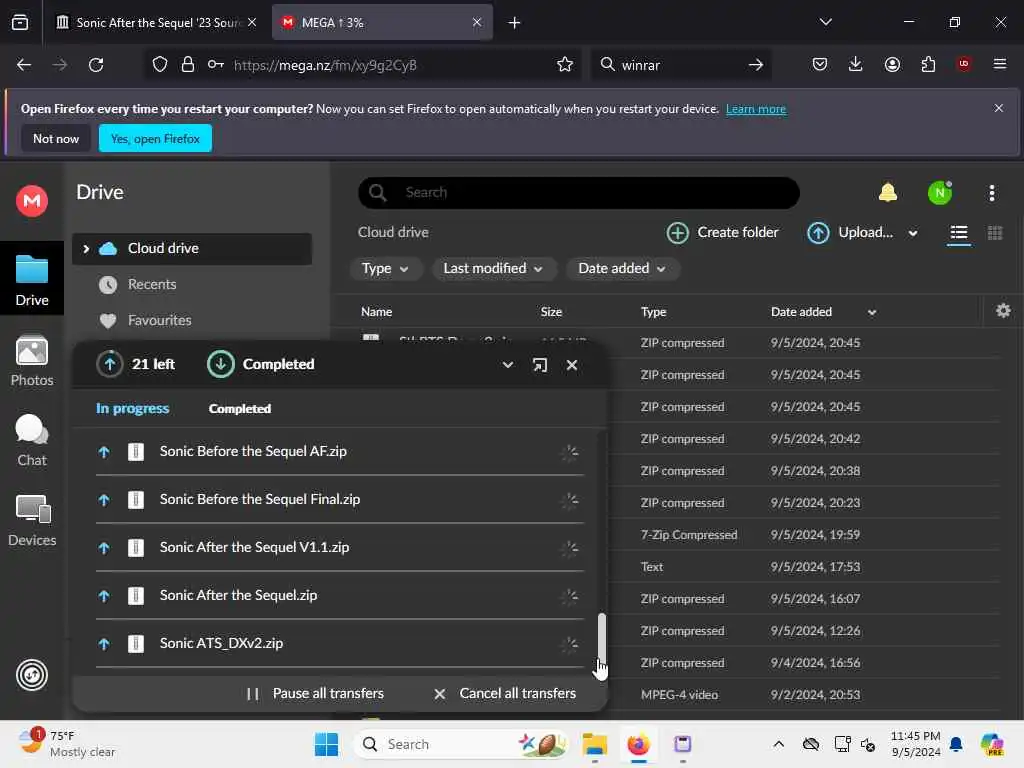Click the 21 left uploads indicator

[136, 364]
